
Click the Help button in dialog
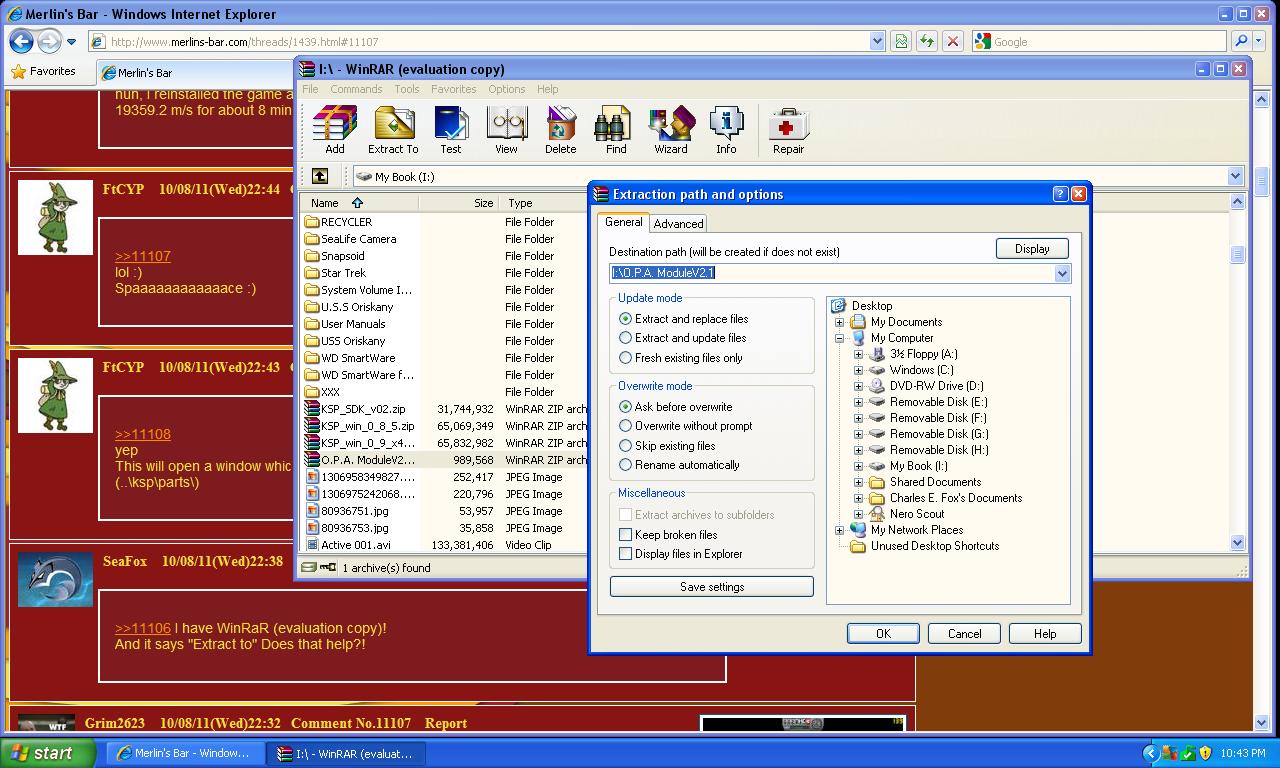point(1045,633)
